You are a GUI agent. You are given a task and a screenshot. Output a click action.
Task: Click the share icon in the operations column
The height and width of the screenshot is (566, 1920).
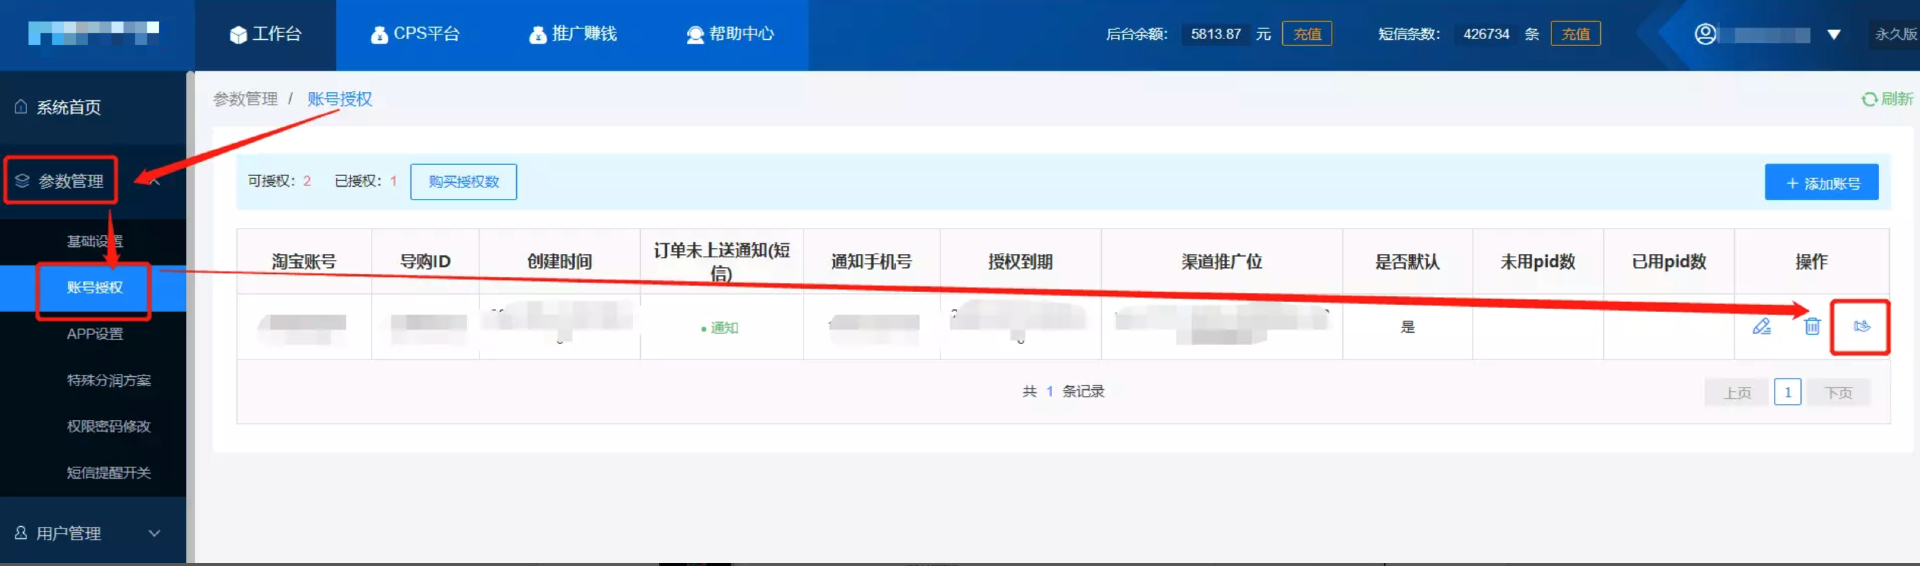coord(1861,326)
